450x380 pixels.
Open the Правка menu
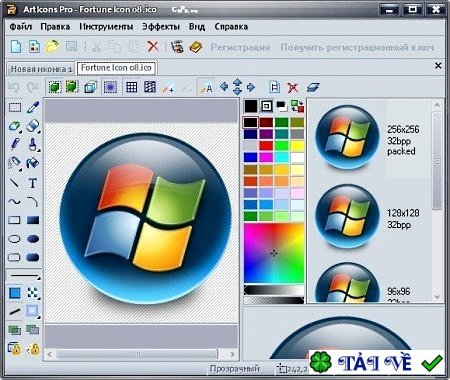[x=55, y=27]
